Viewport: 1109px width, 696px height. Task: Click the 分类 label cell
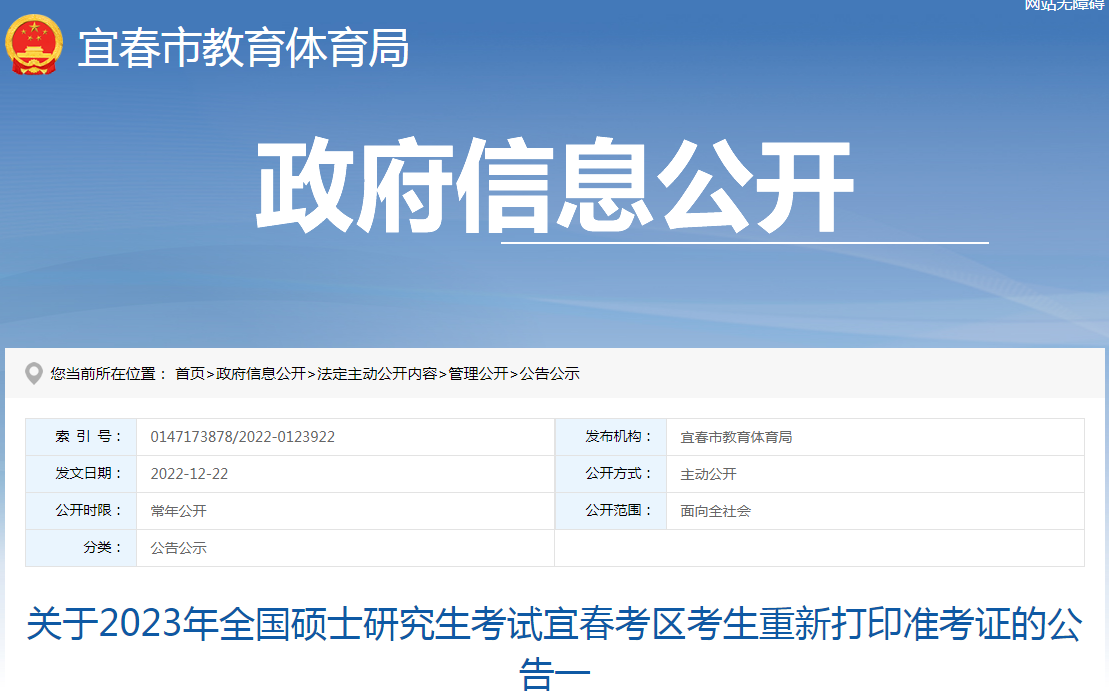(81, 547)
